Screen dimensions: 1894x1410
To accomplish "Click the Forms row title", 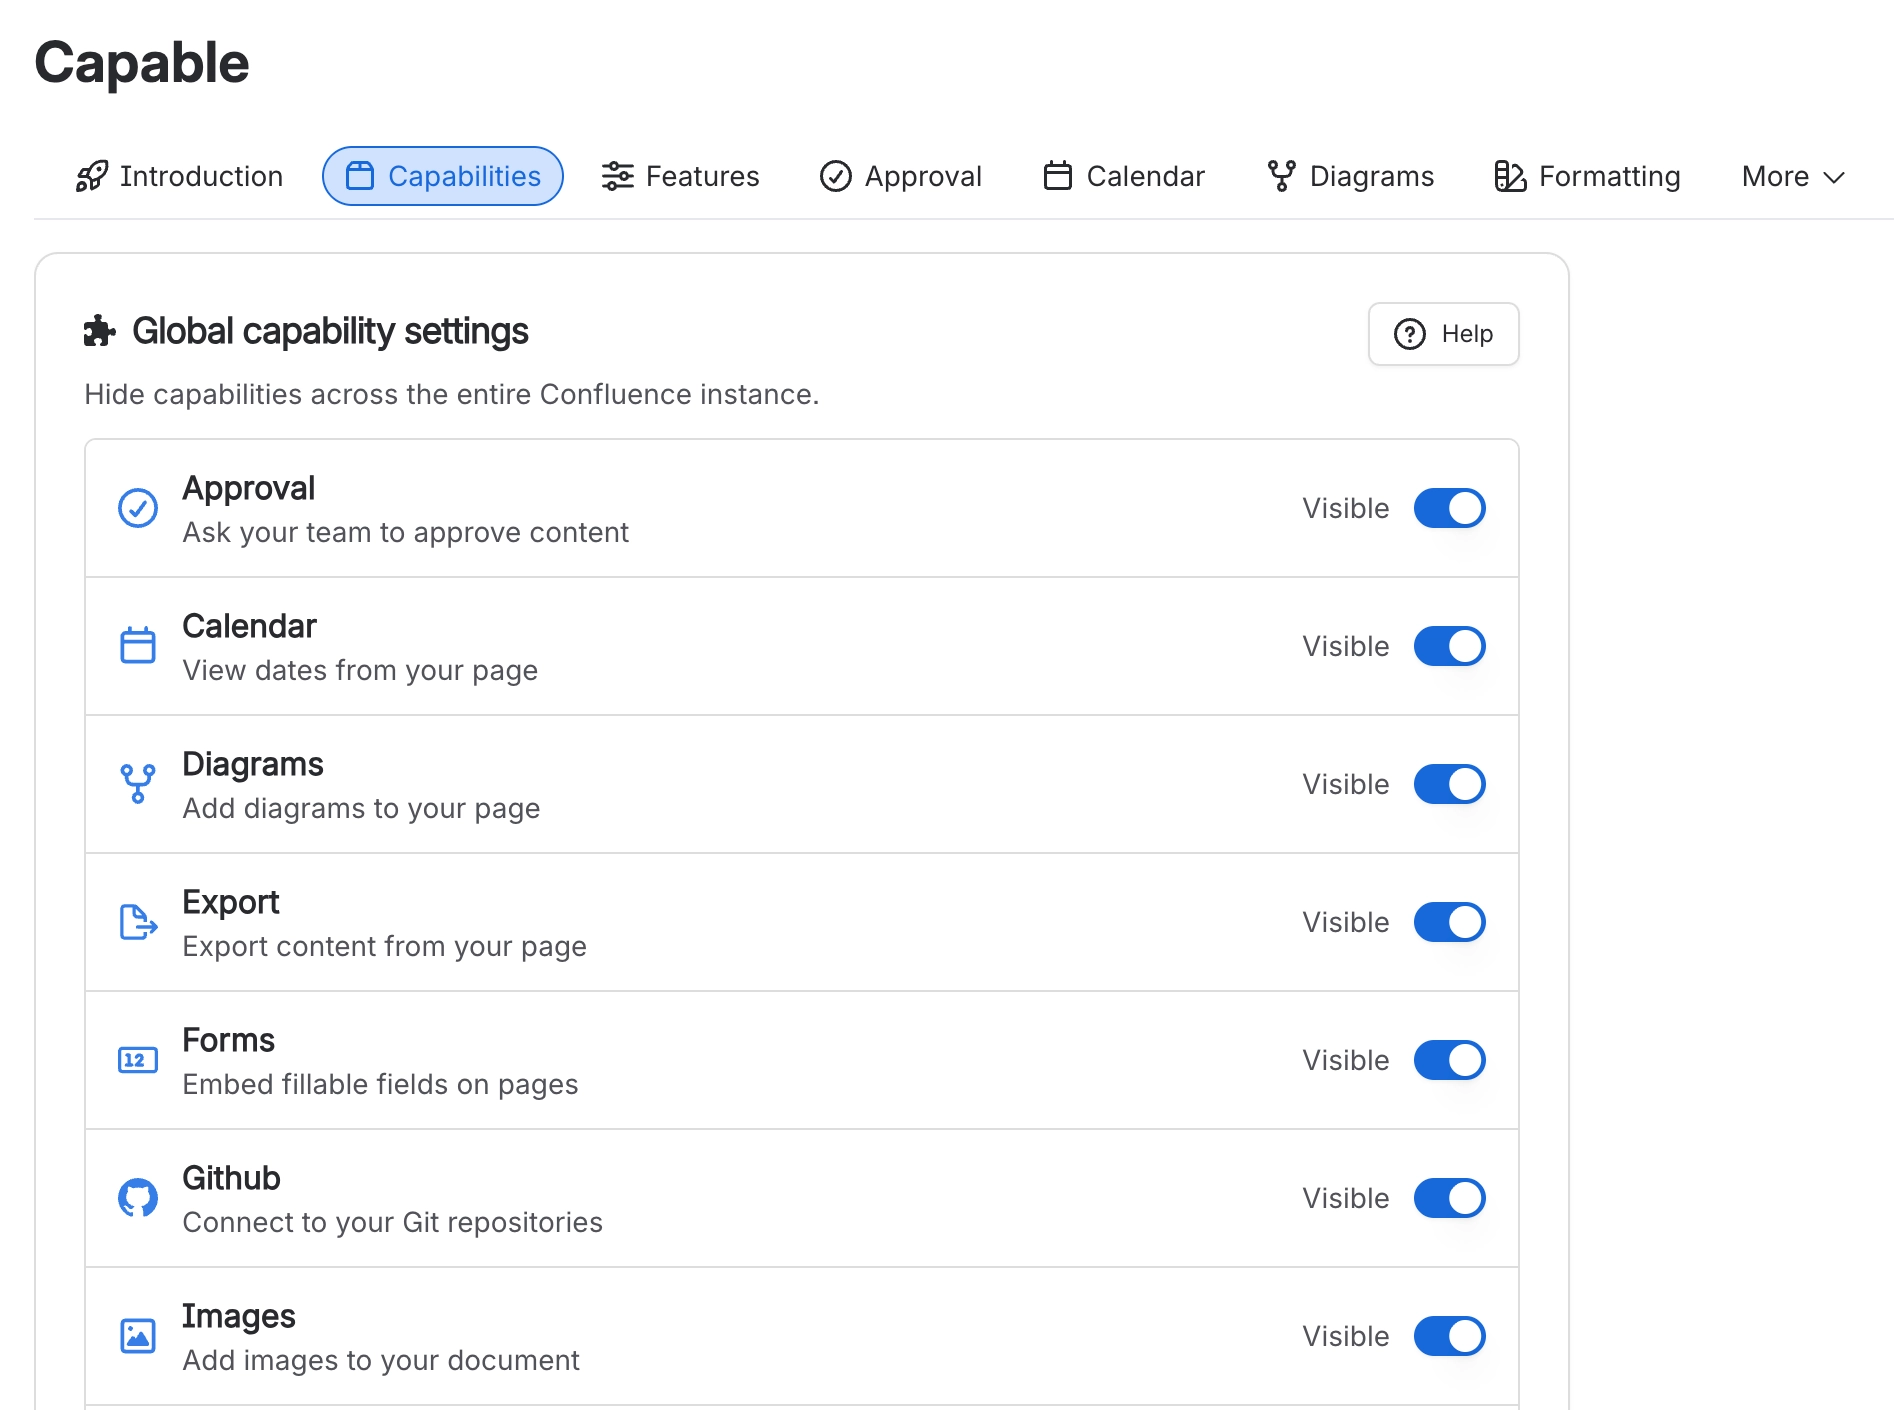I will 228,1040.
